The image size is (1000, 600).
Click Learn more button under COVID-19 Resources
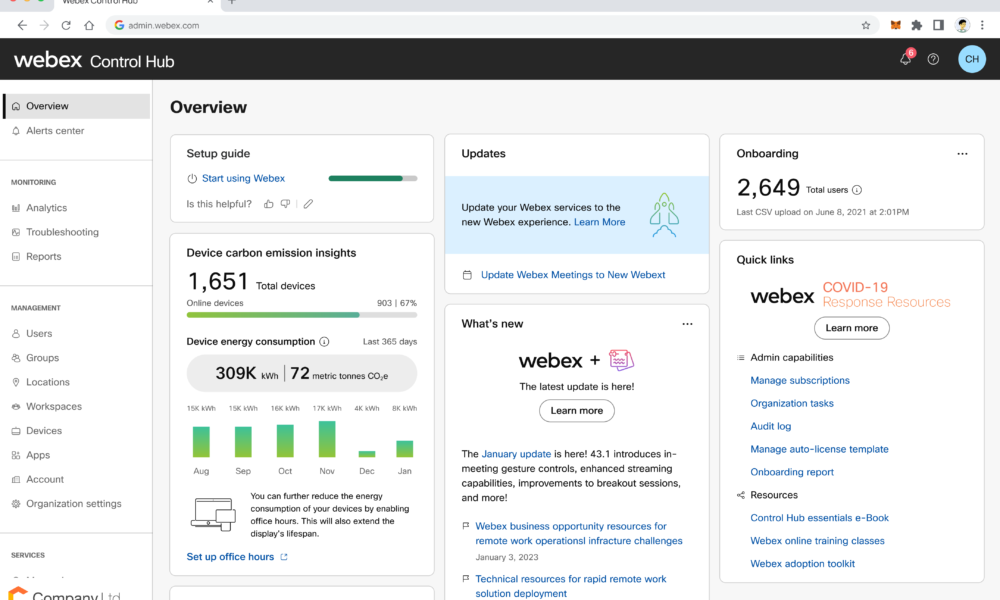point(851,328)
